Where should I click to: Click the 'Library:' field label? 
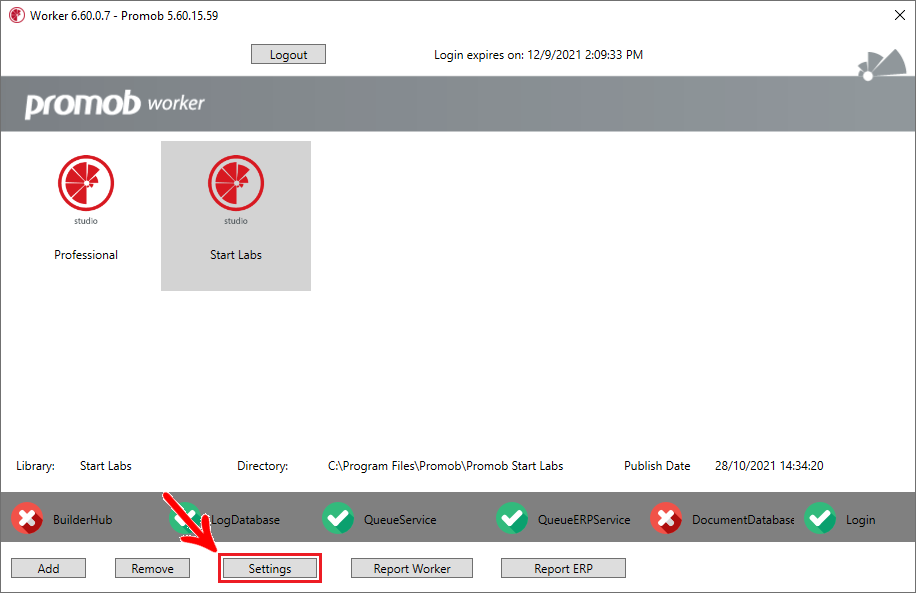coord(35,466)
